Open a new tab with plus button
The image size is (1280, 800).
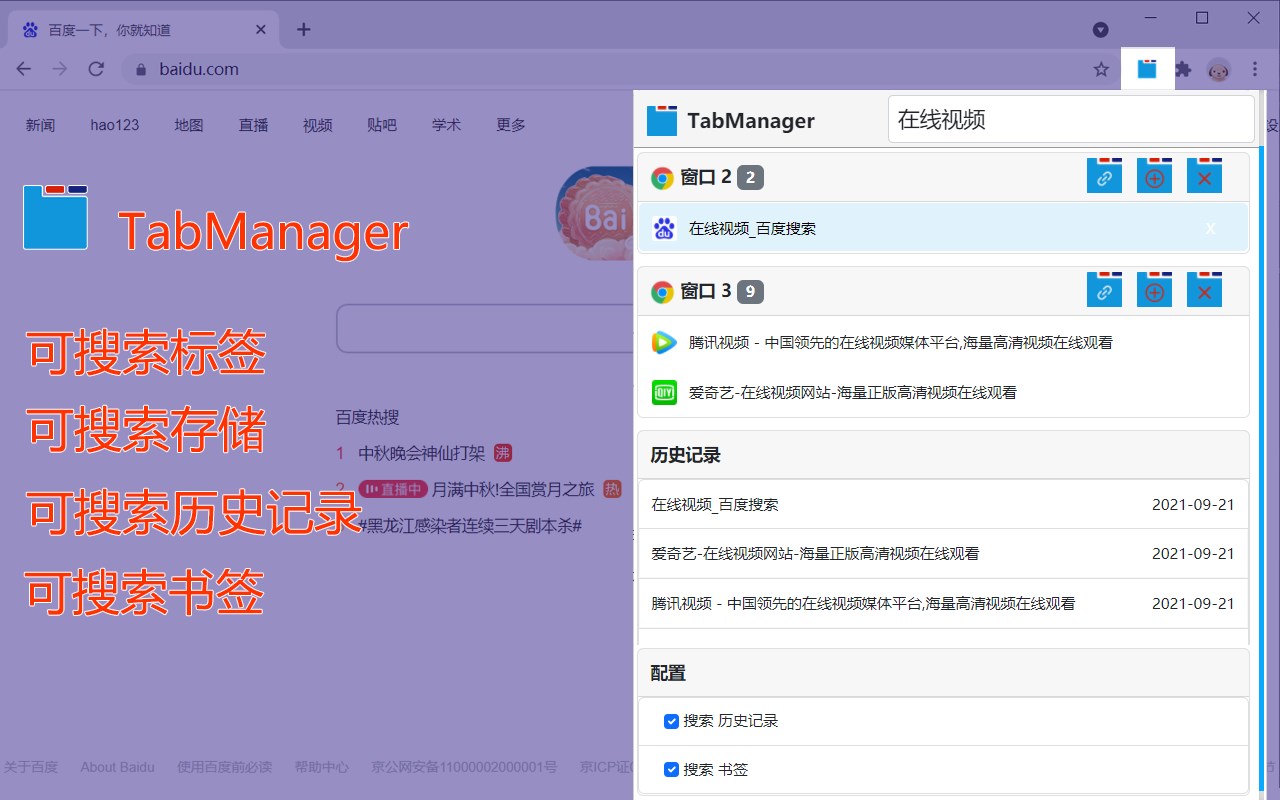pyautogui.click(x=304, y=29)
